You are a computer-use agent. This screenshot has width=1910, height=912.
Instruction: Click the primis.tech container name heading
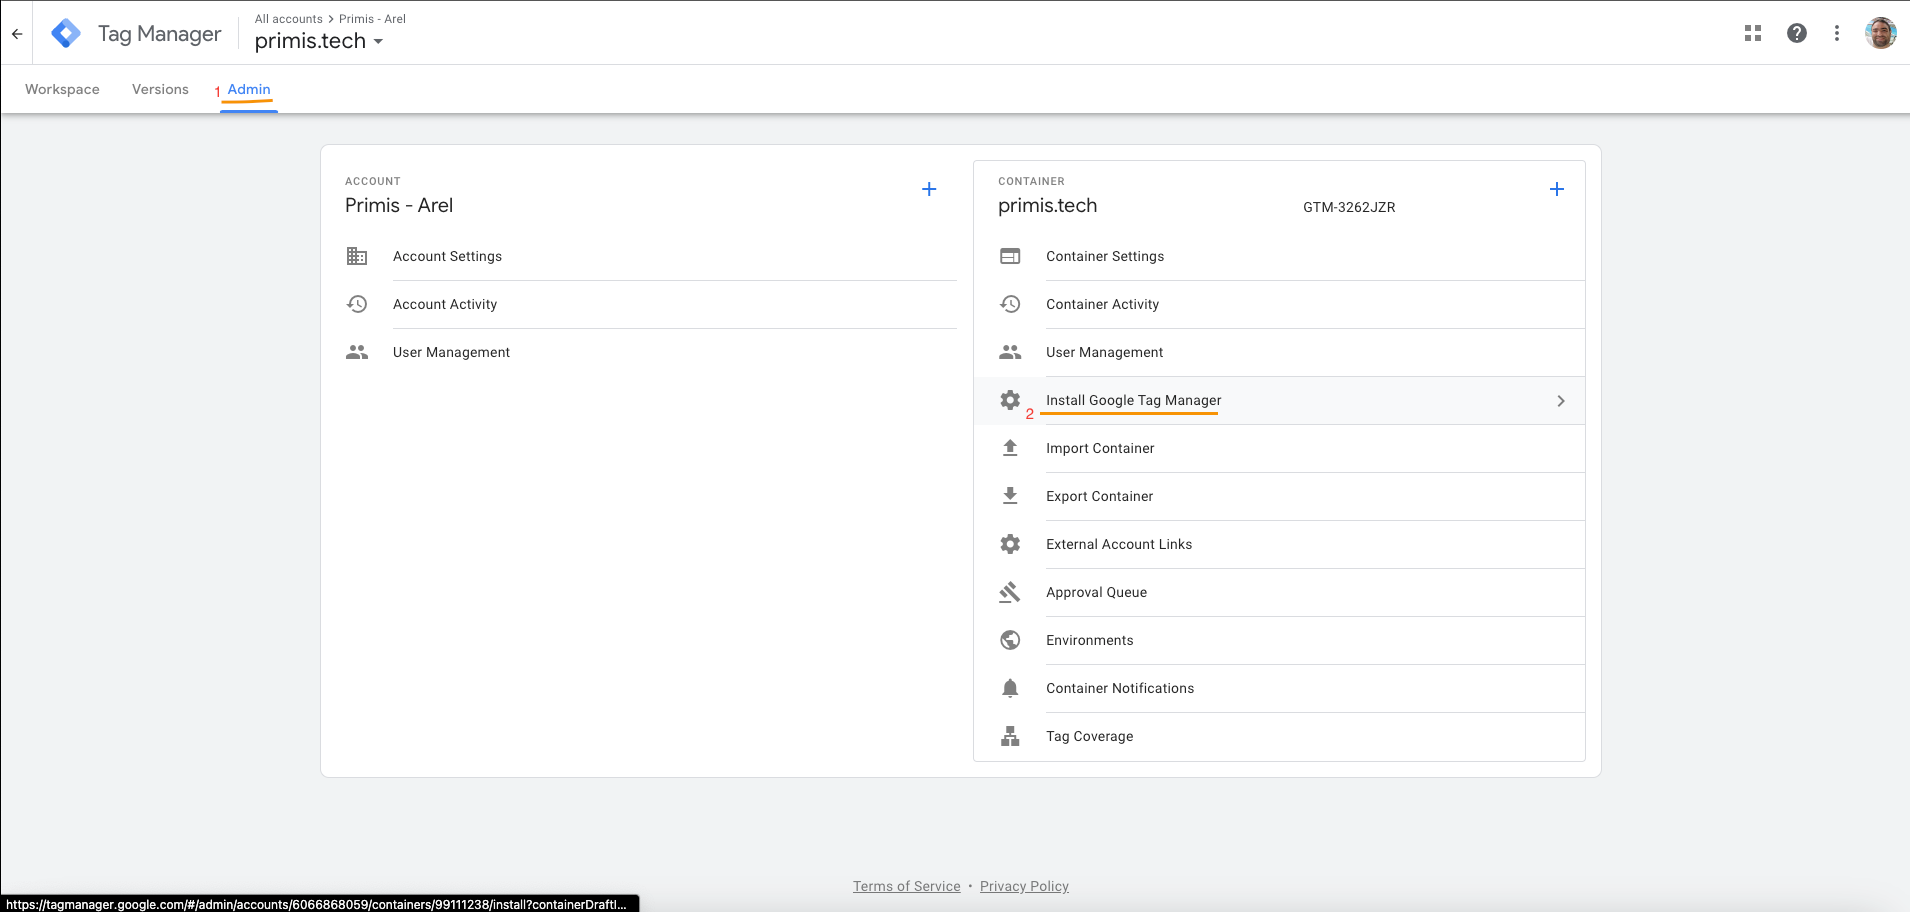(1048, 205)
